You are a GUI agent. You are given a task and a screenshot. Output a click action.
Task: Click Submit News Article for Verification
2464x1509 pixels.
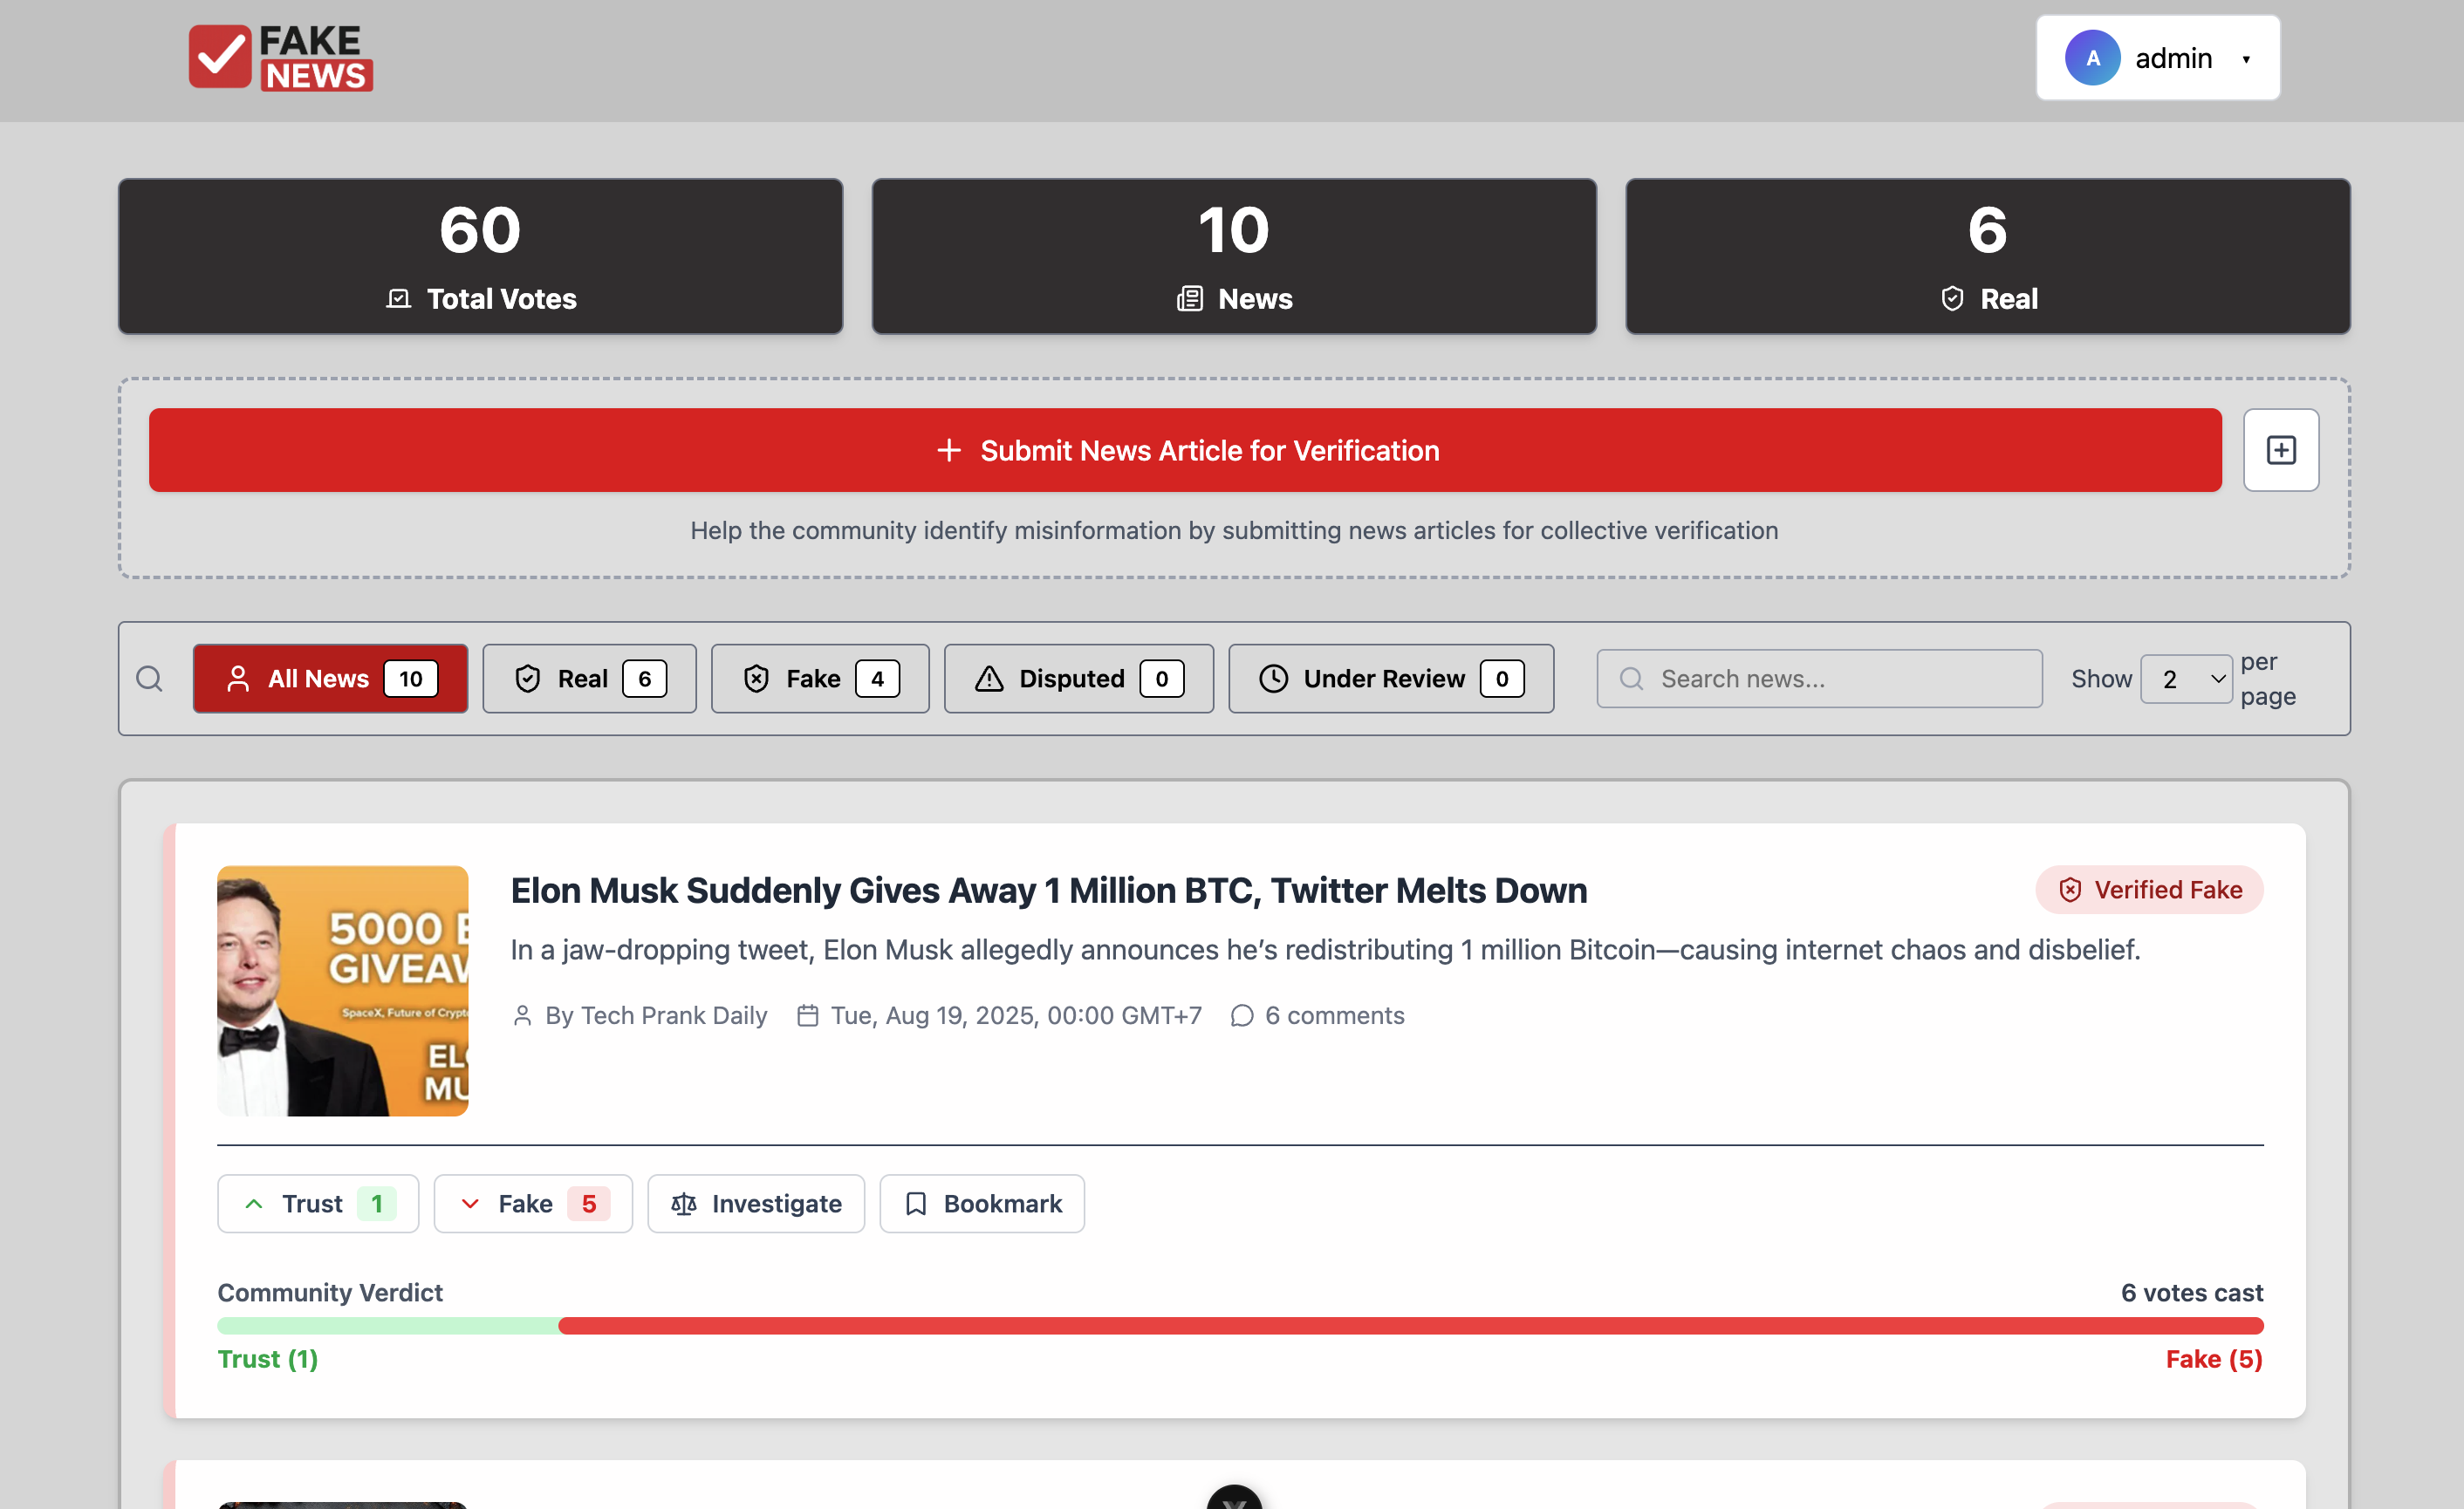[x=1184, y=450]
